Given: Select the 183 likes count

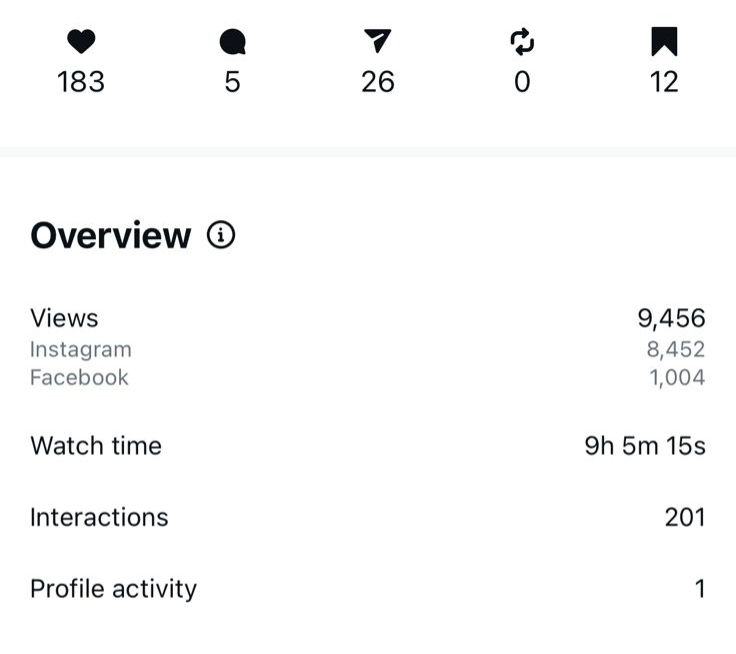Looking at the screenshot, I should point(81,82).
